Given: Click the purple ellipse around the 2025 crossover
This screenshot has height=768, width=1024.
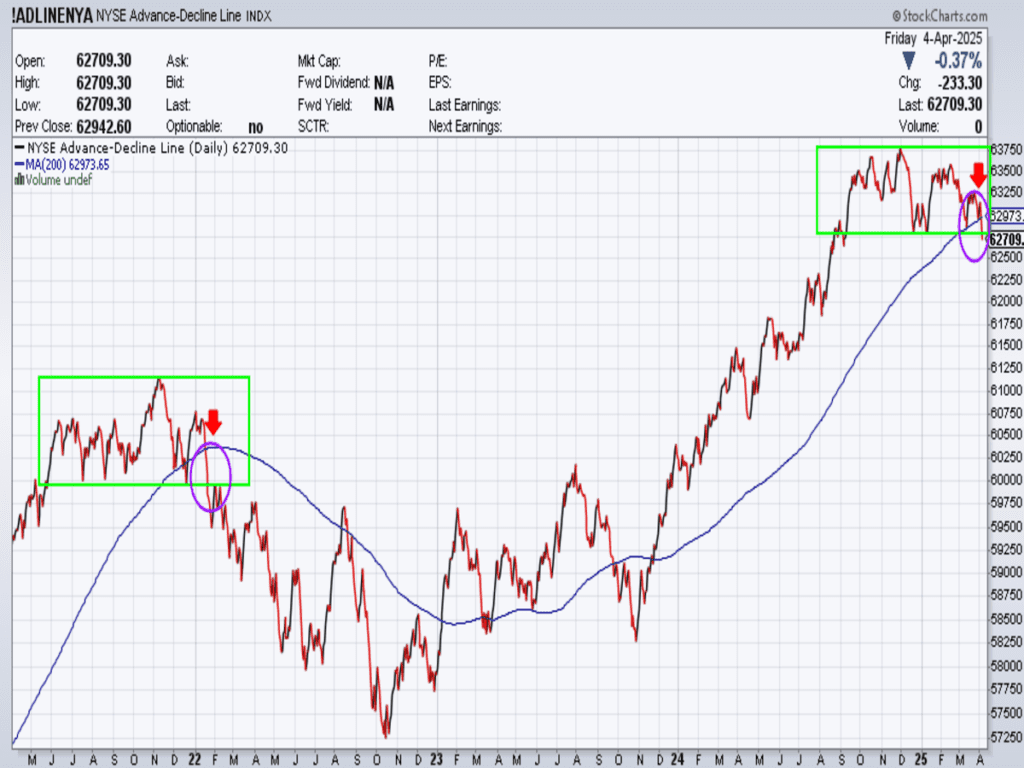Looking at the screenshot, I should pyautogui.click(x=973, y=225).
